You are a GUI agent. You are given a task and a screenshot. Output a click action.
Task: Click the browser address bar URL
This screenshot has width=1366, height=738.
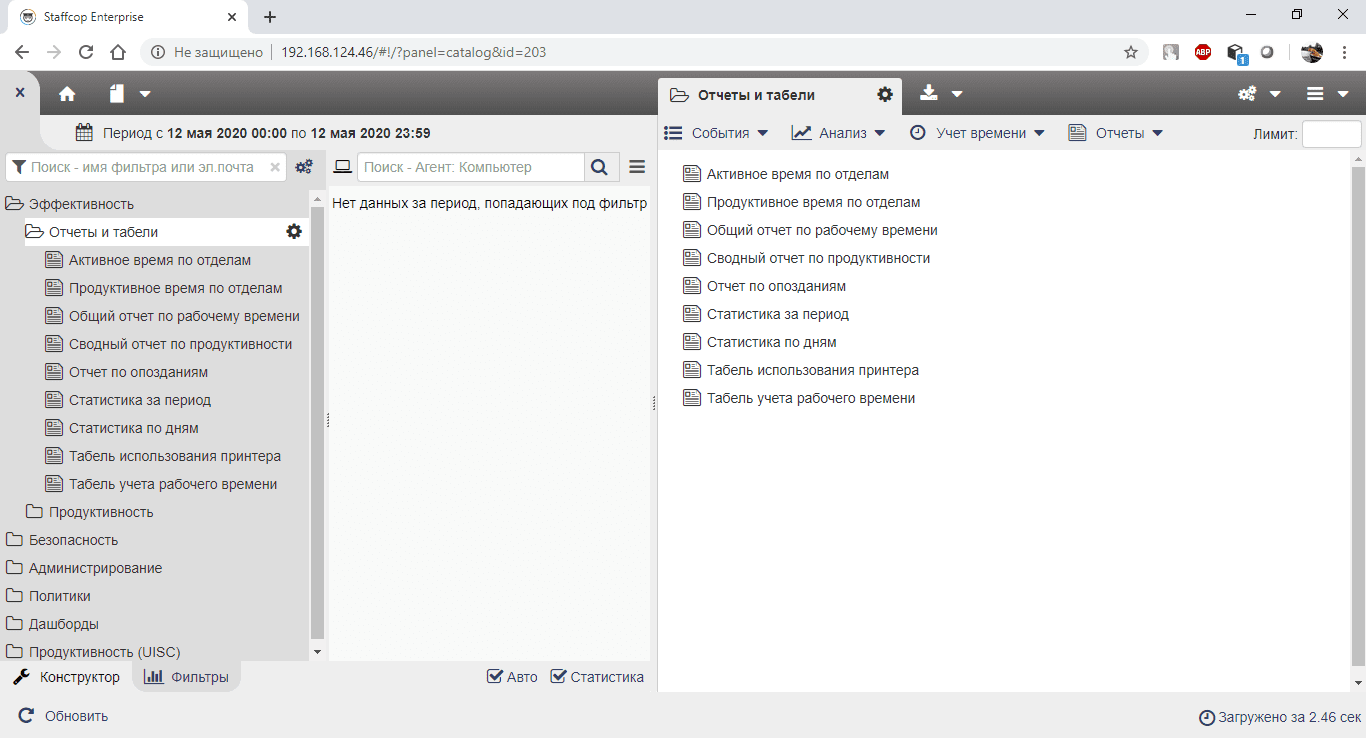point(414,52)
